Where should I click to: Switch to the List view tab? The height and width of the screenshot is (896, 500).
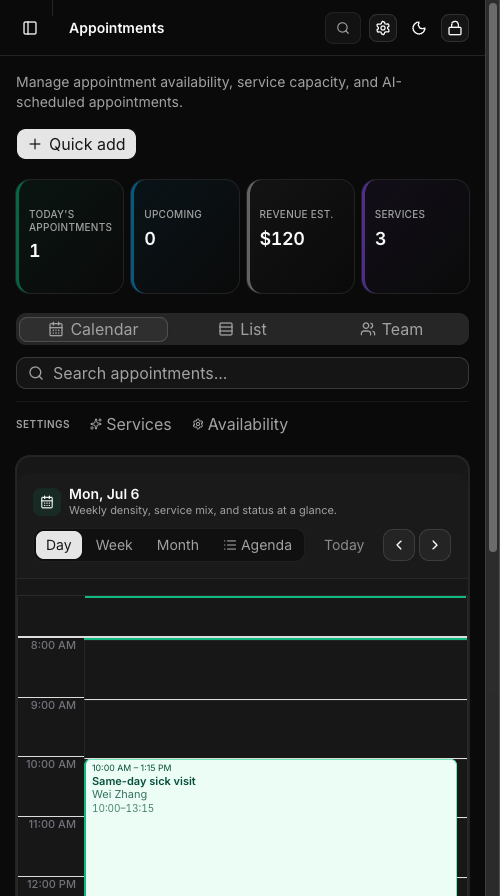(x=243, y=329)
